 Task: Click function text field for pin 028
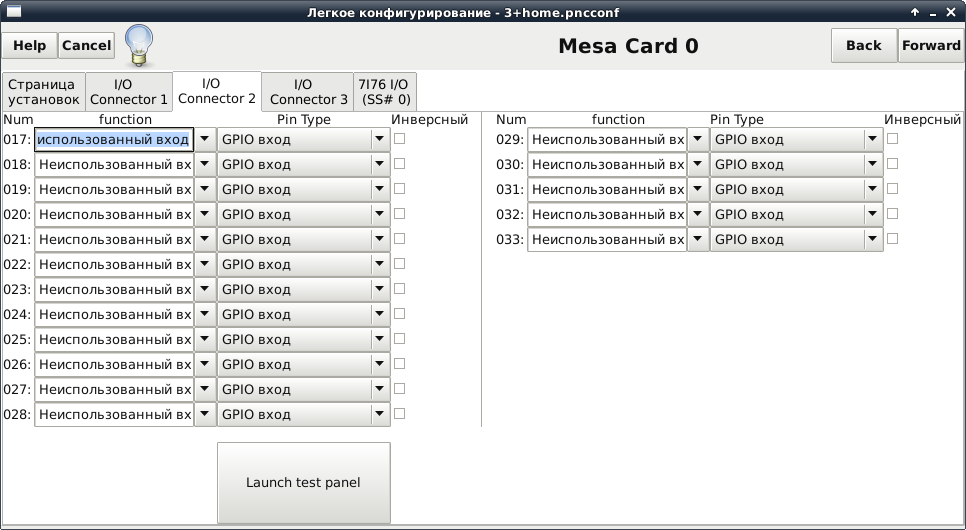pos(114,414)
